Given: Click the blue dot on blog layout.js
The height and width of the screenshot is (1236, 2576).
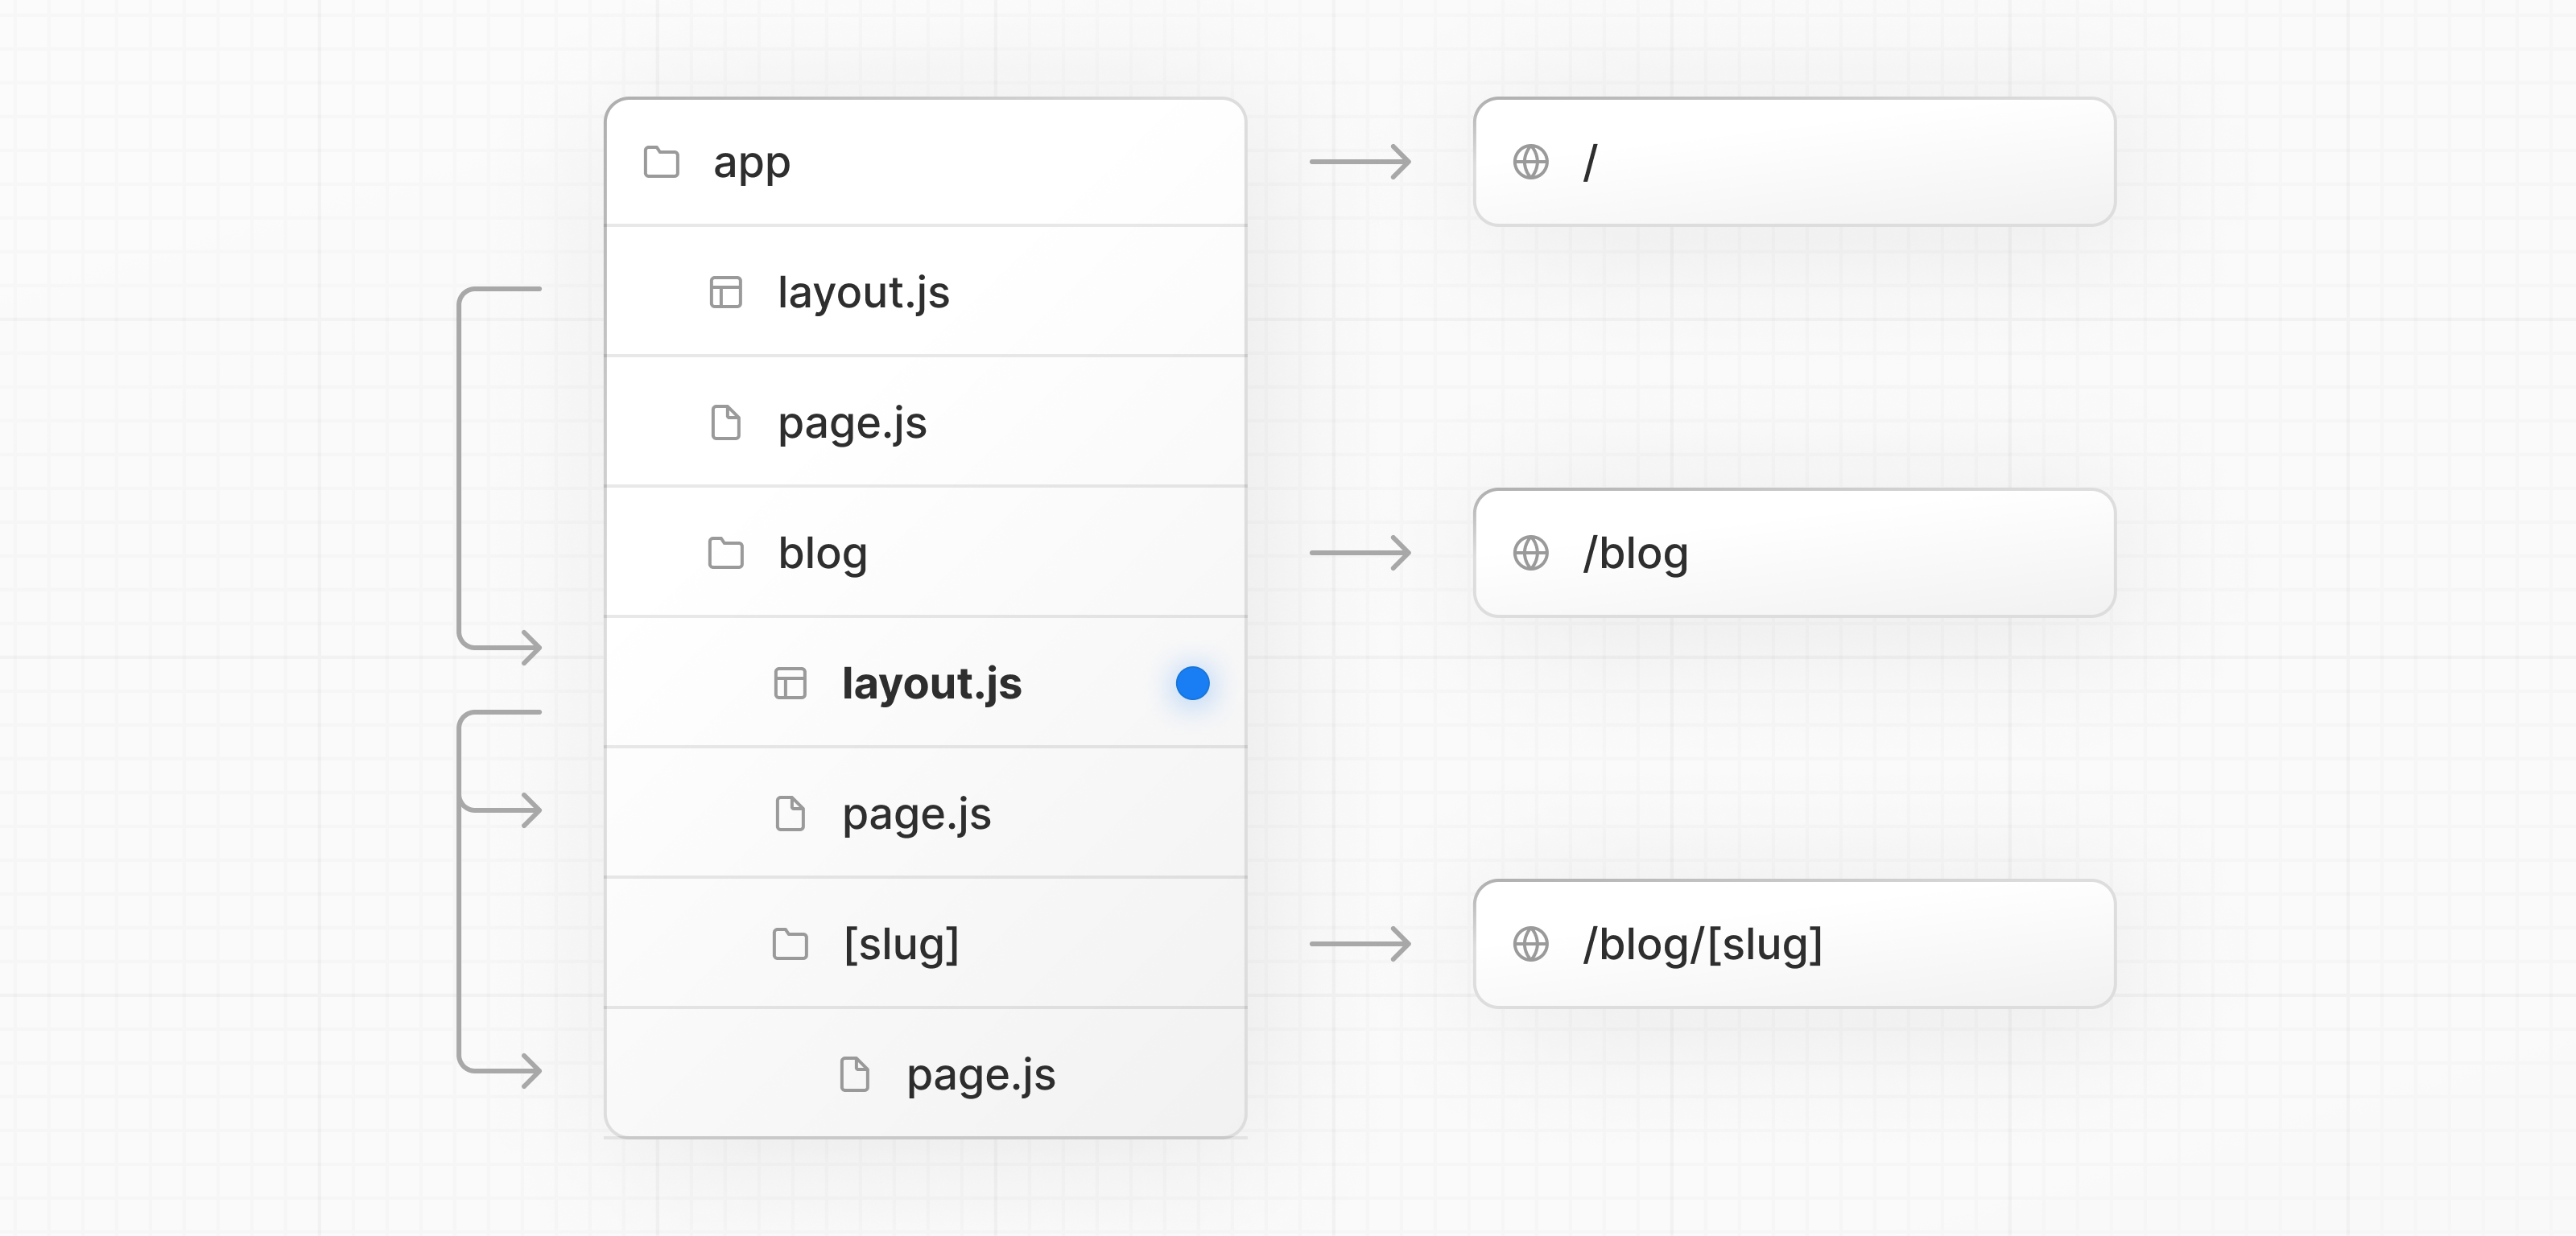Looking at the screenshot, I should (1192, 684).
